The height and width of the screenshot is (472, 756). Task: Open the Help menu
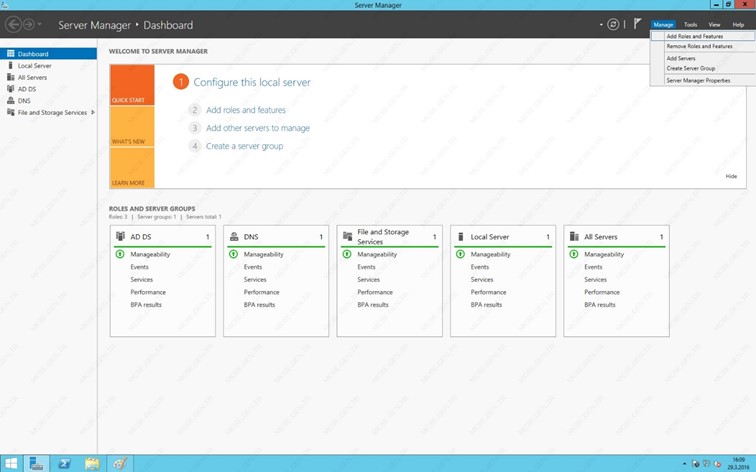click(738, 25)
